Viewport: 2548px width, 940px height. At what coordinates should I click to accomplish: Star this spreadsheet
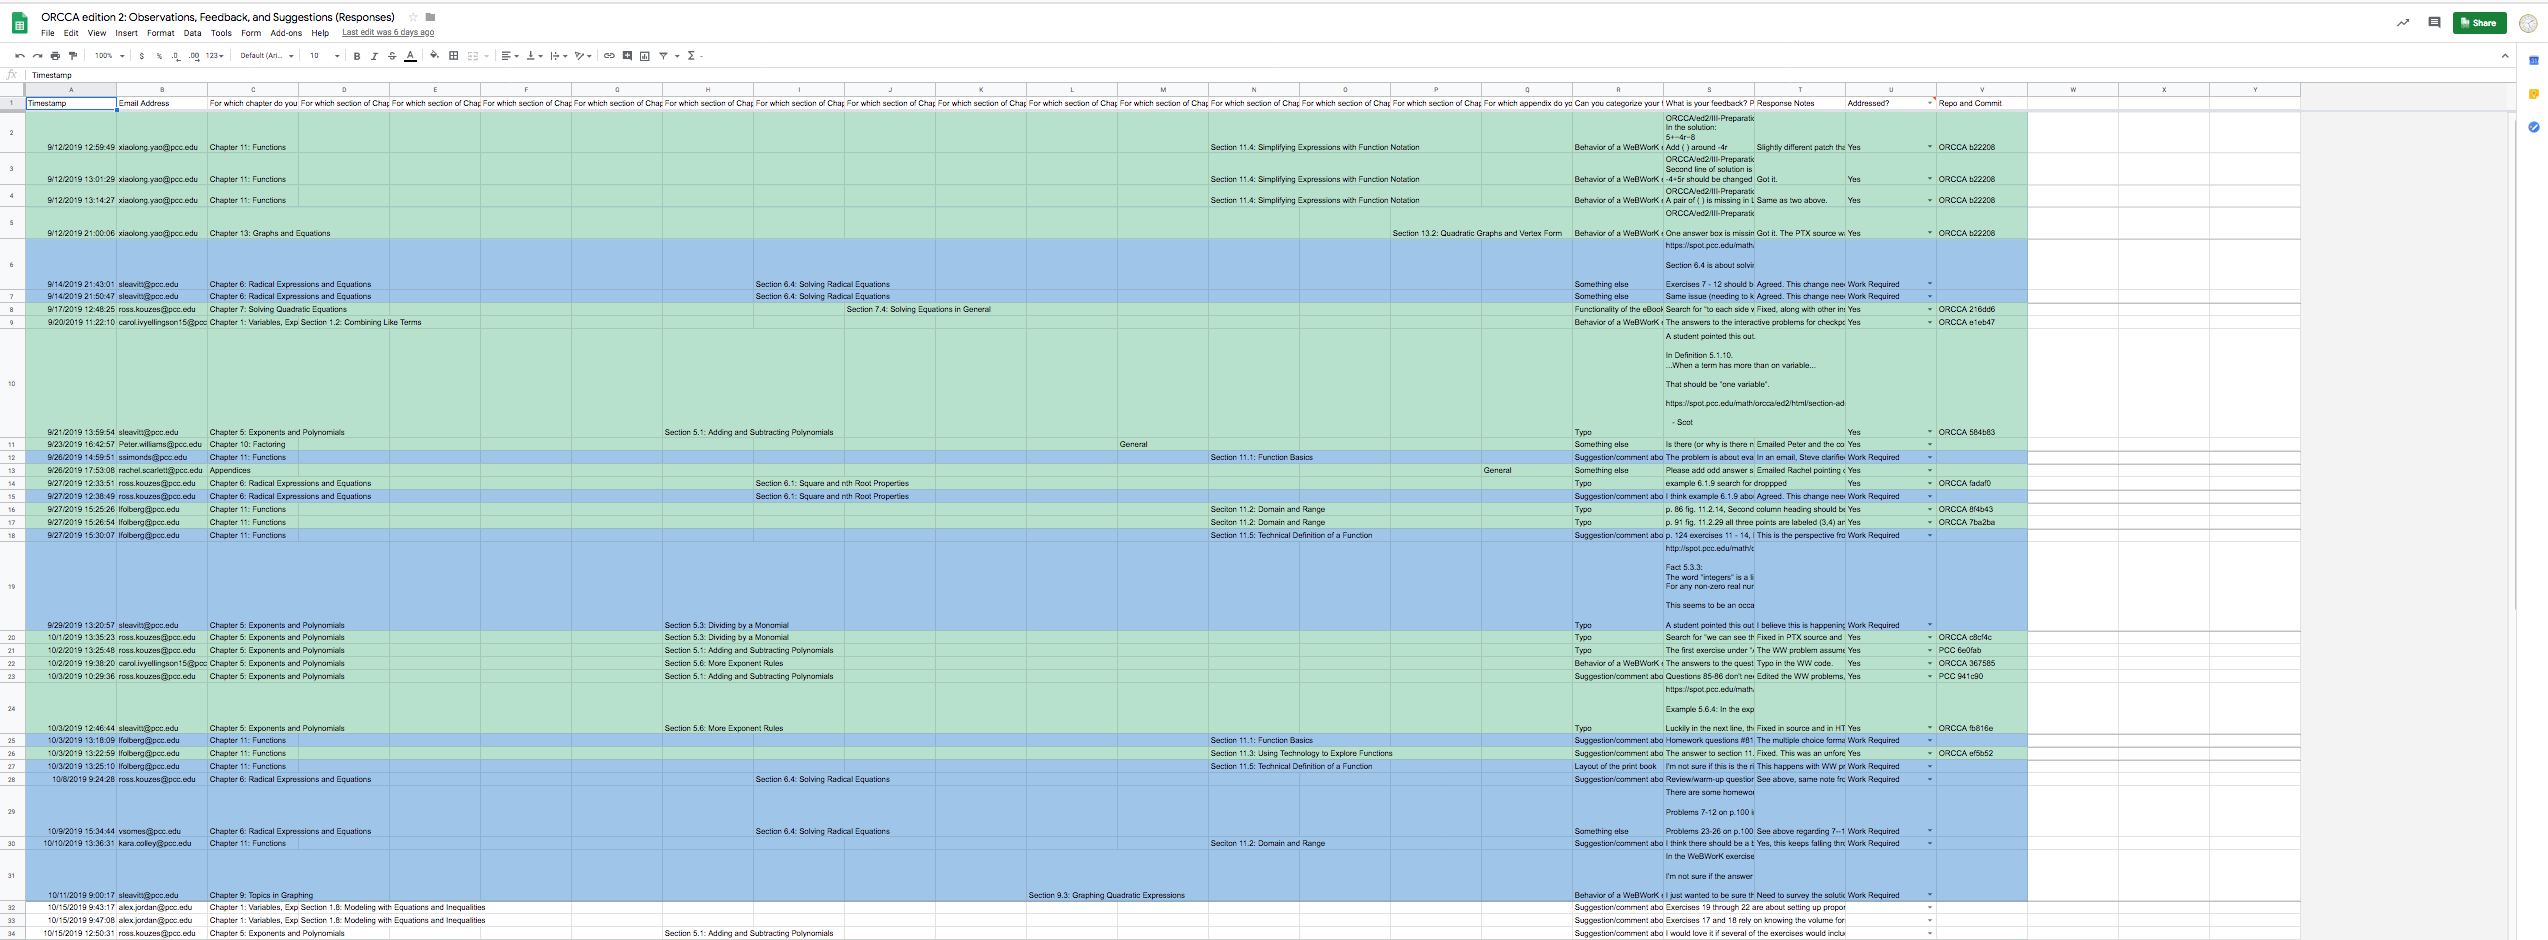[413, 17]
